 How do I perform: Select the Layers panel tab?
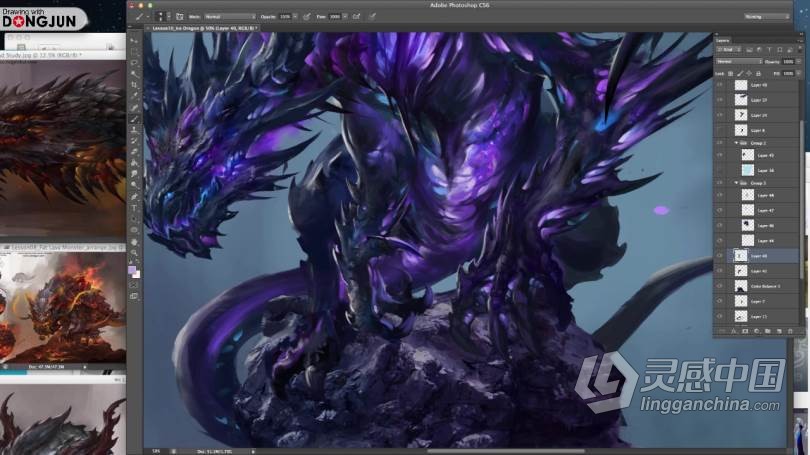[723, 40]
